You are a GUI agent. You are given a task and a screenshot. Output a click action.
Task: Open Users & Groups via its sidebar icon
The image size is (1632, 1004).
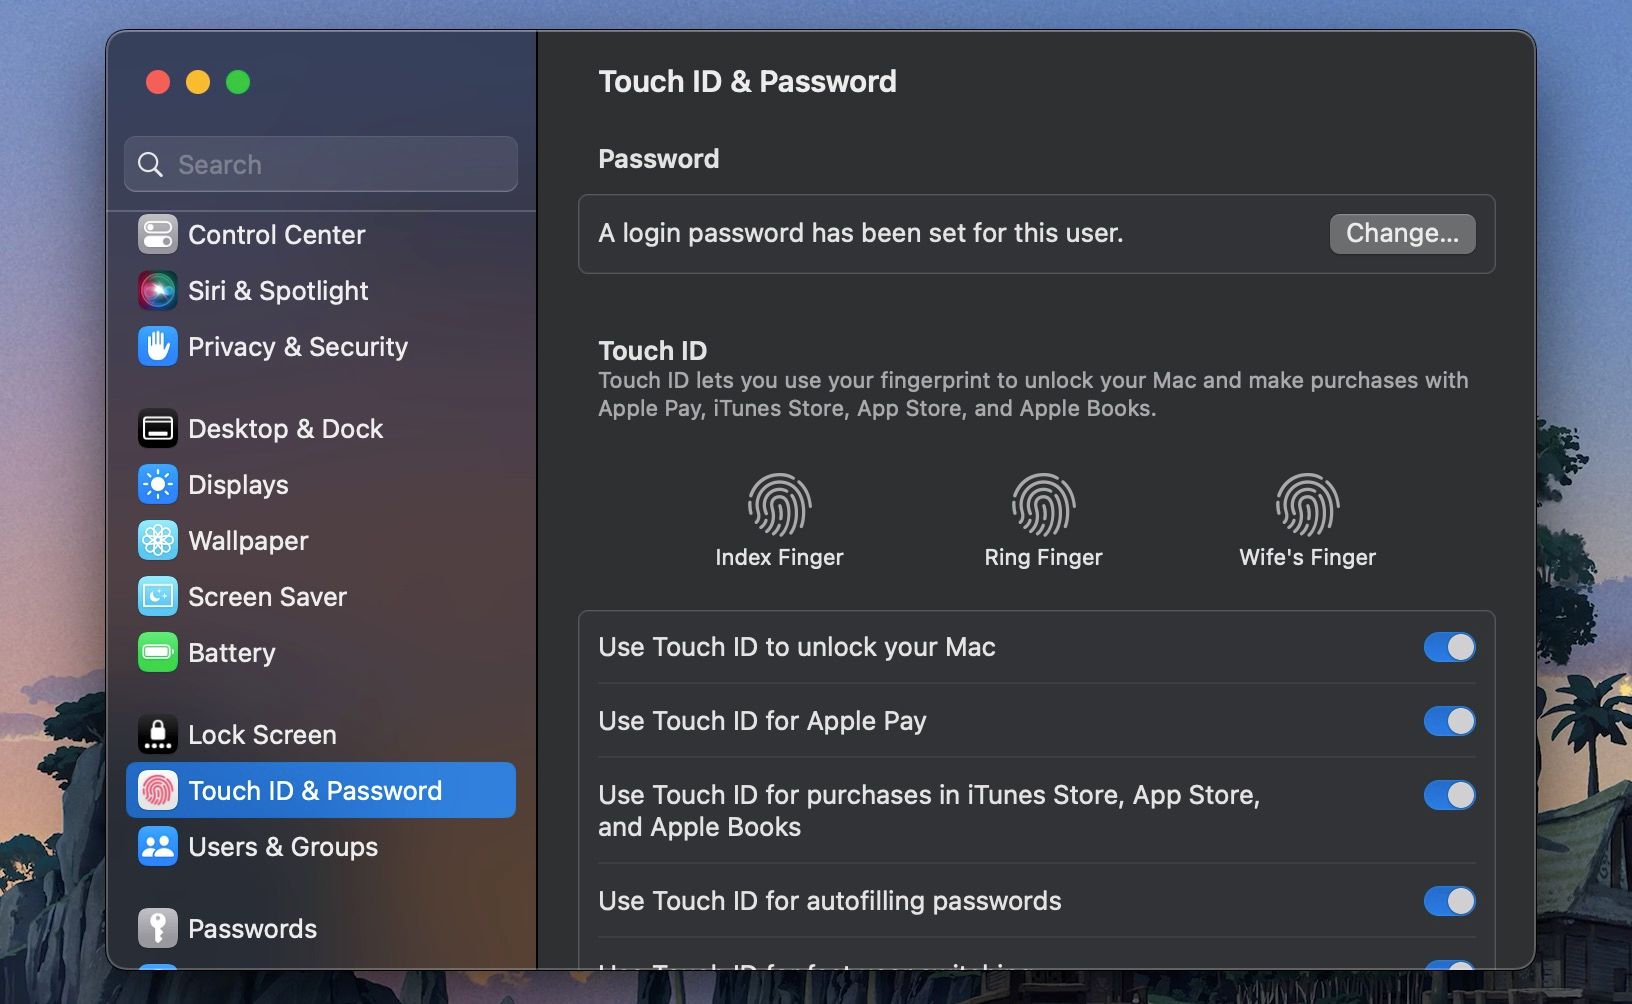tap(157, 846)
